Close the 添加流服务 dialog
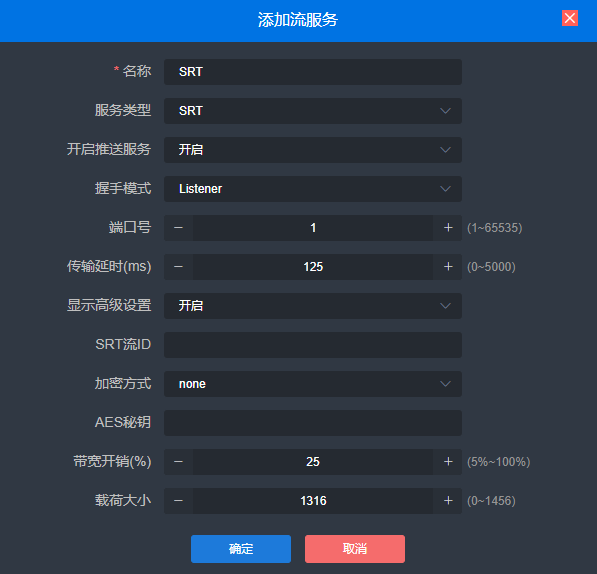The image size is (597, 574). (570, 18)
